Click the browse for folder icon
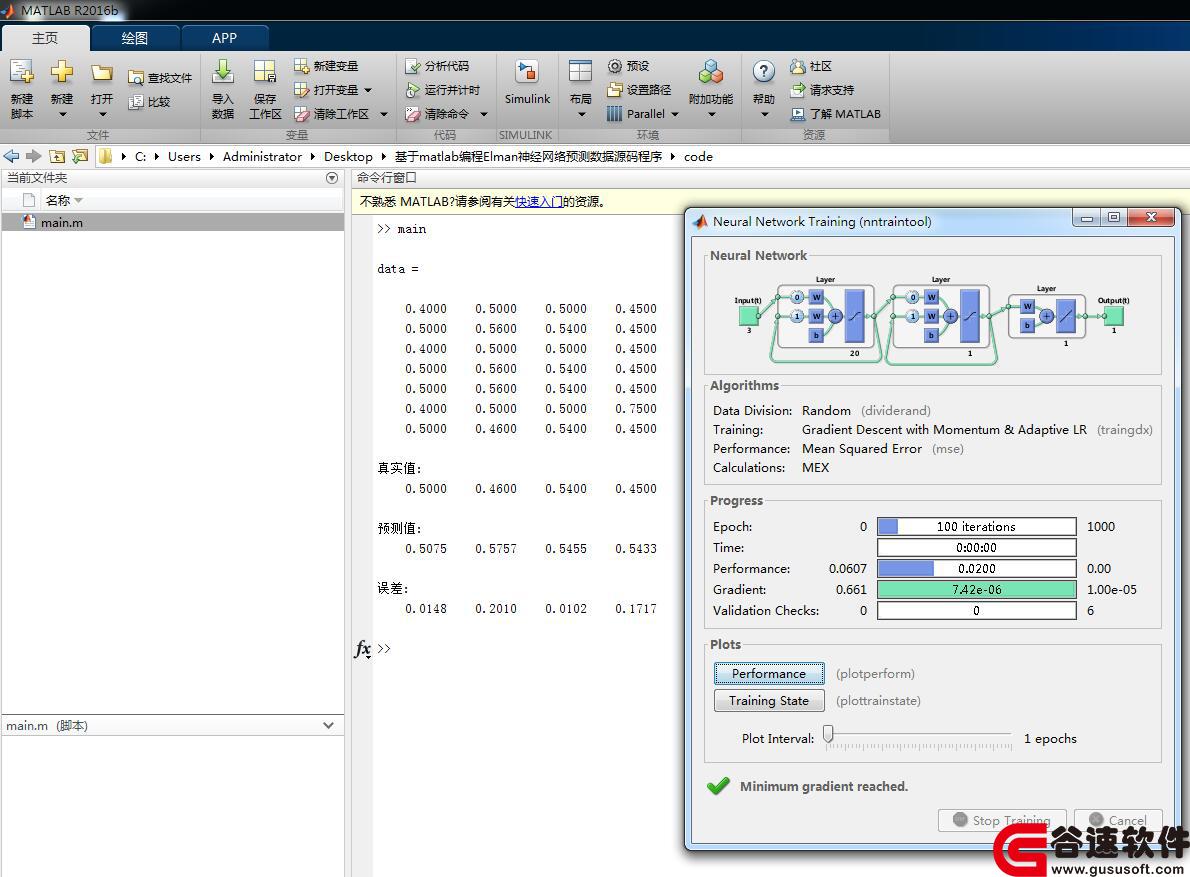1190x877 pixels. 80,156
